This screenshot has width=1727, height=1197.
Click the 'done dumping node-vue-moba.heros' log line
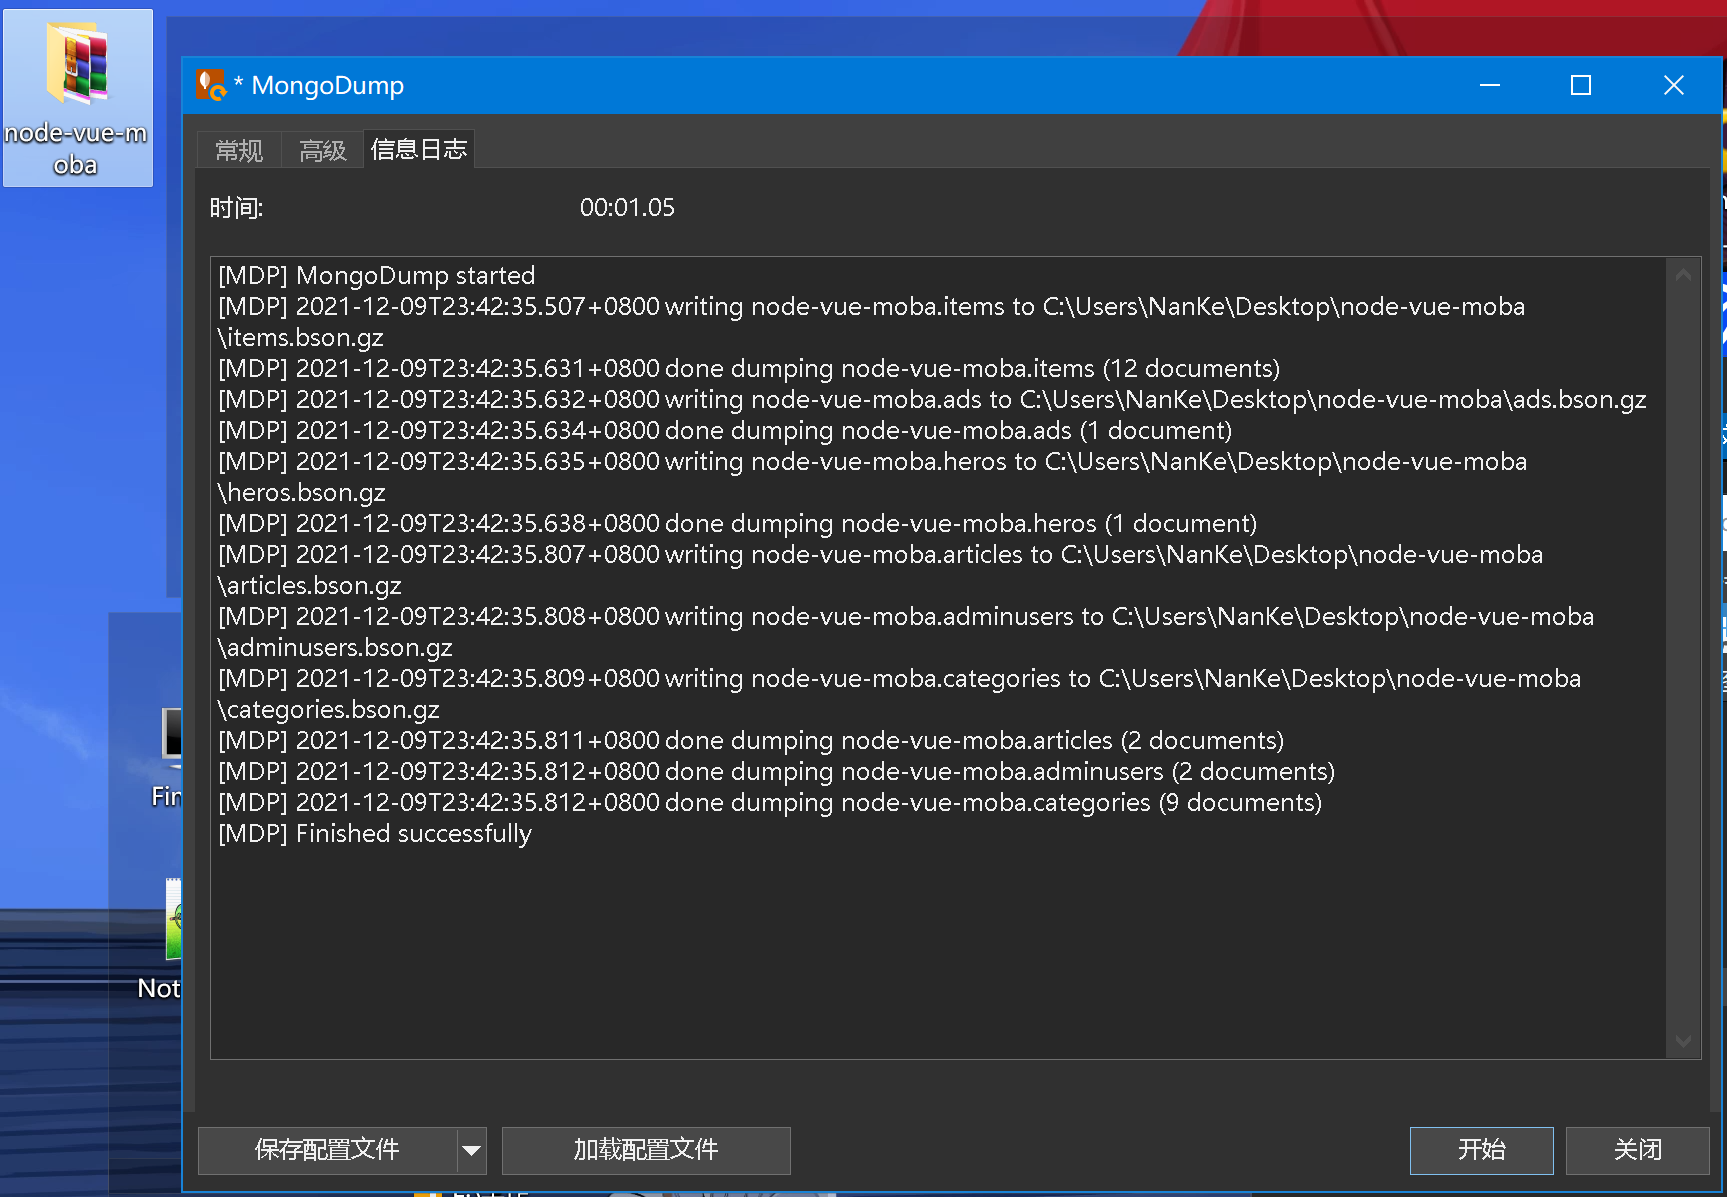[x=737, y=523]
